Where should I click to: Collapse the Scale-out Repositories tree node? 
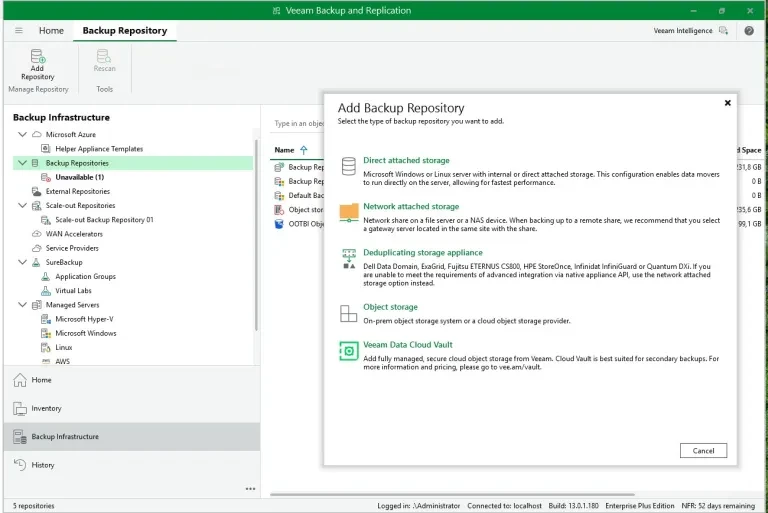pyautogui.click(x=22, y=205)
